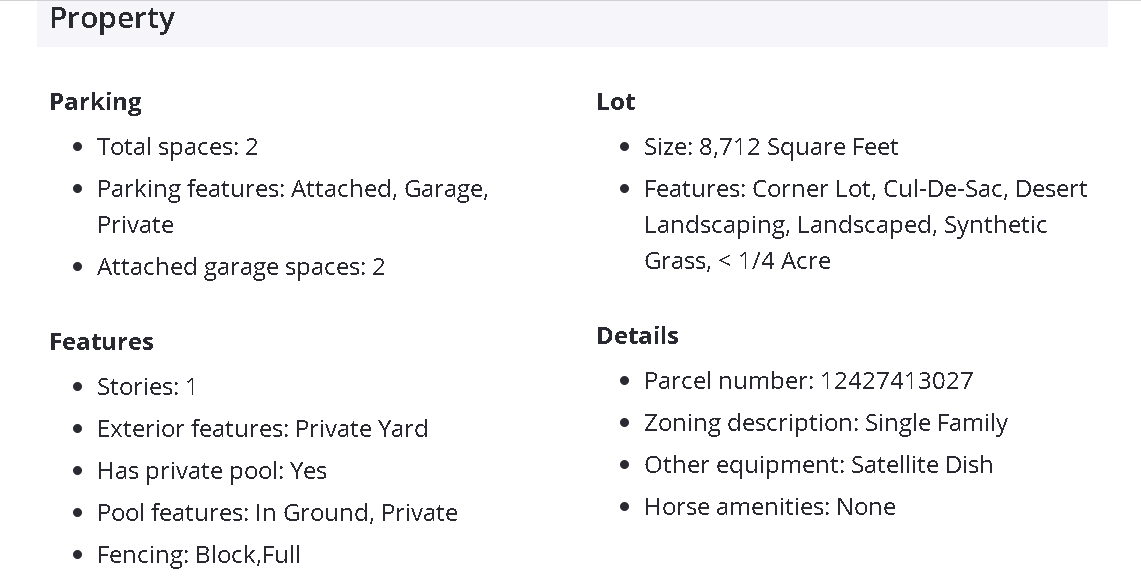This screenshot has width=1141, height=586.
Task: Click the Parking features list item
Action: point(292,190)
